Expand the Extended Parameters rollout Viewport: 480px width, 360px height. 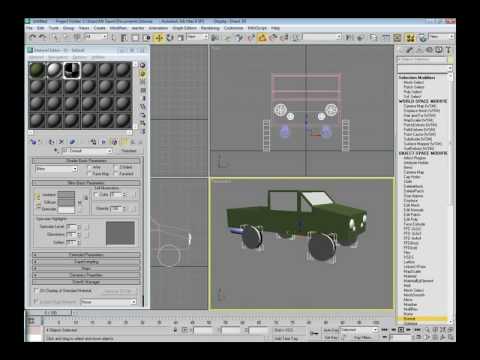pyautogui.click(x=86, y=255)
